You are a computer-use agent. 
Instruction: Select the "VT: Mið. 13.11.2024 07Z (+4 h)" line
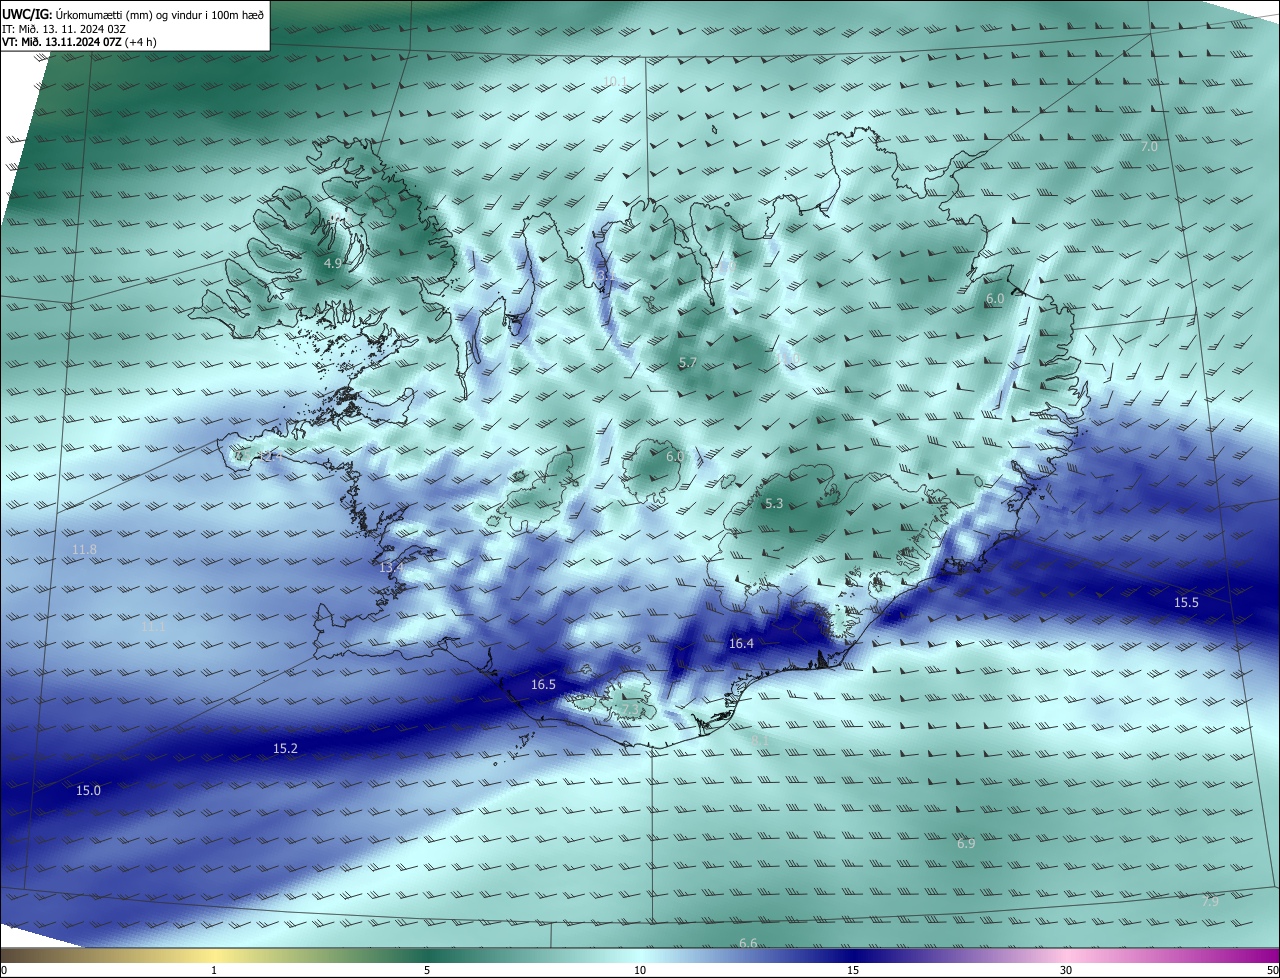[x=79, y=42]
